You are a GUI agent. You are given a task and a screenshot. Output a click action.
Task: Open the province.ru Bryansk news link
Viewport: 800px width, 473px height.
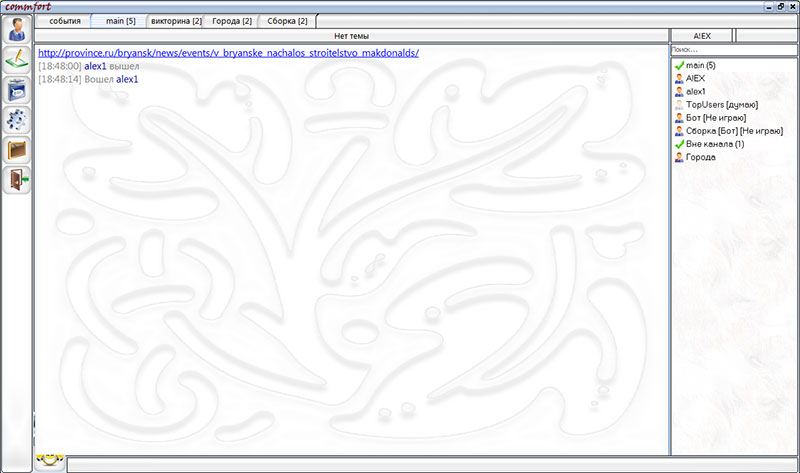pyautogui.click(x=228, y=53)
